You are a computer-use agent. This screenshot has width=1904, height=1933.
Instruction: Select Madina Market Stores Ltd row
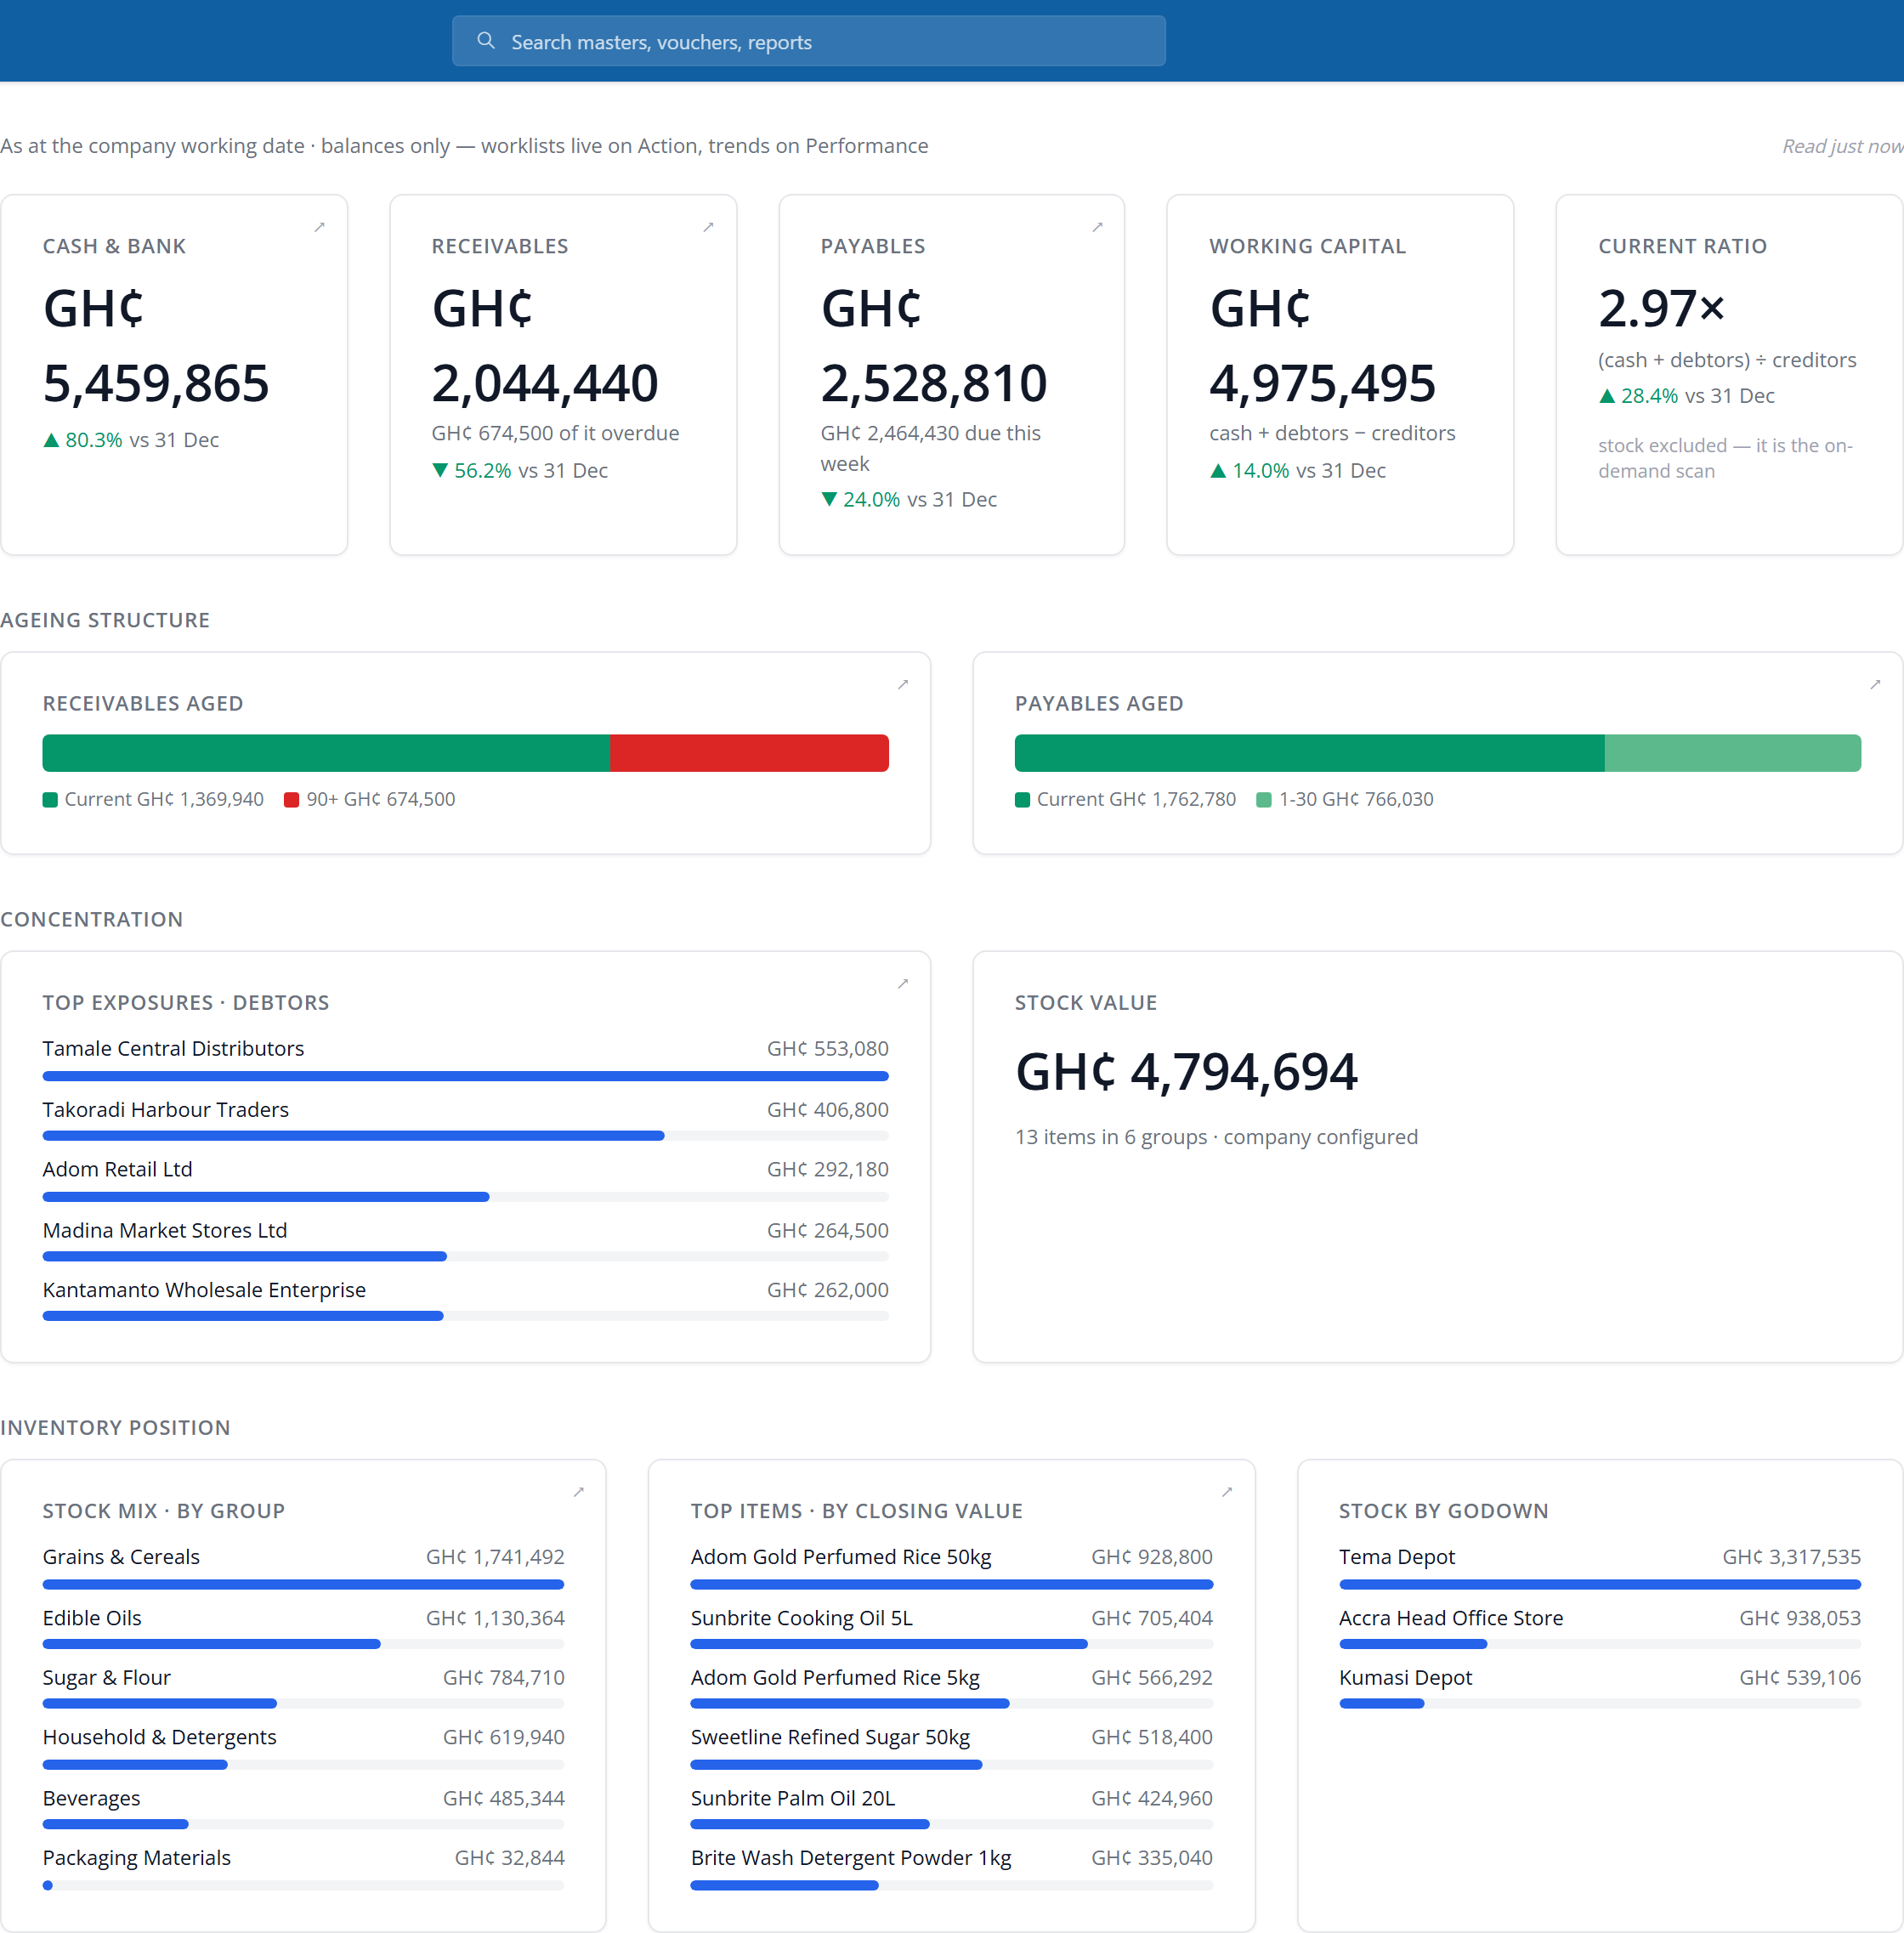click(x=465, y=1241)
